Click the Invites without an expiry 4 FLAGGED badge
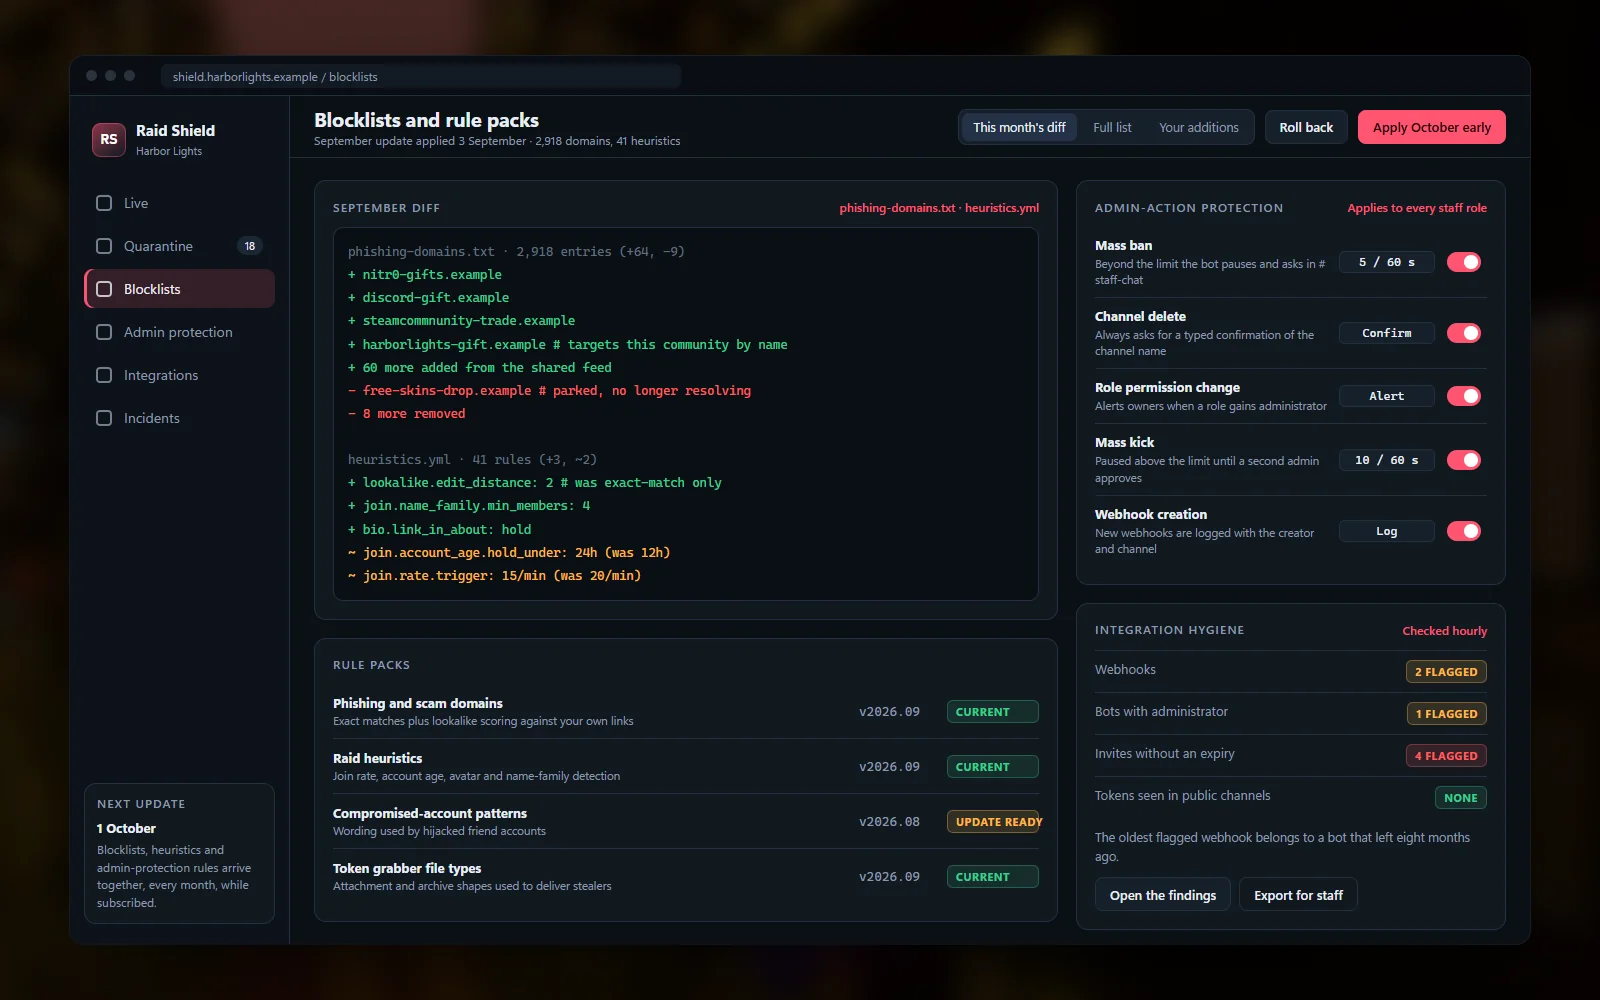Screen dimensions: 1600x1000 [1446, 756]
